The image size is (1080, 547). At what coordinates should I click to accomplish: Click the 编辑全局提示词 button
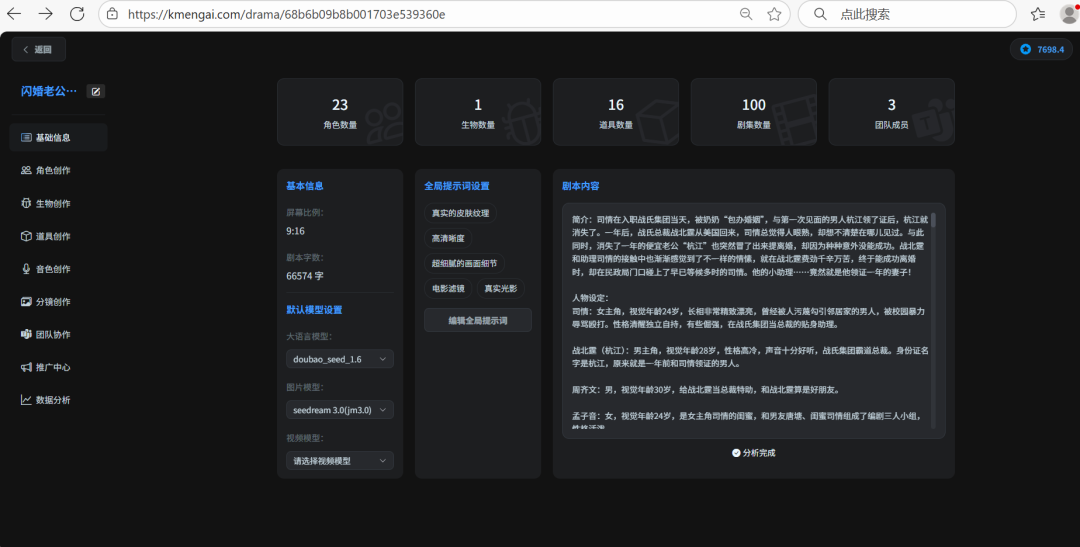click(478, 321)
